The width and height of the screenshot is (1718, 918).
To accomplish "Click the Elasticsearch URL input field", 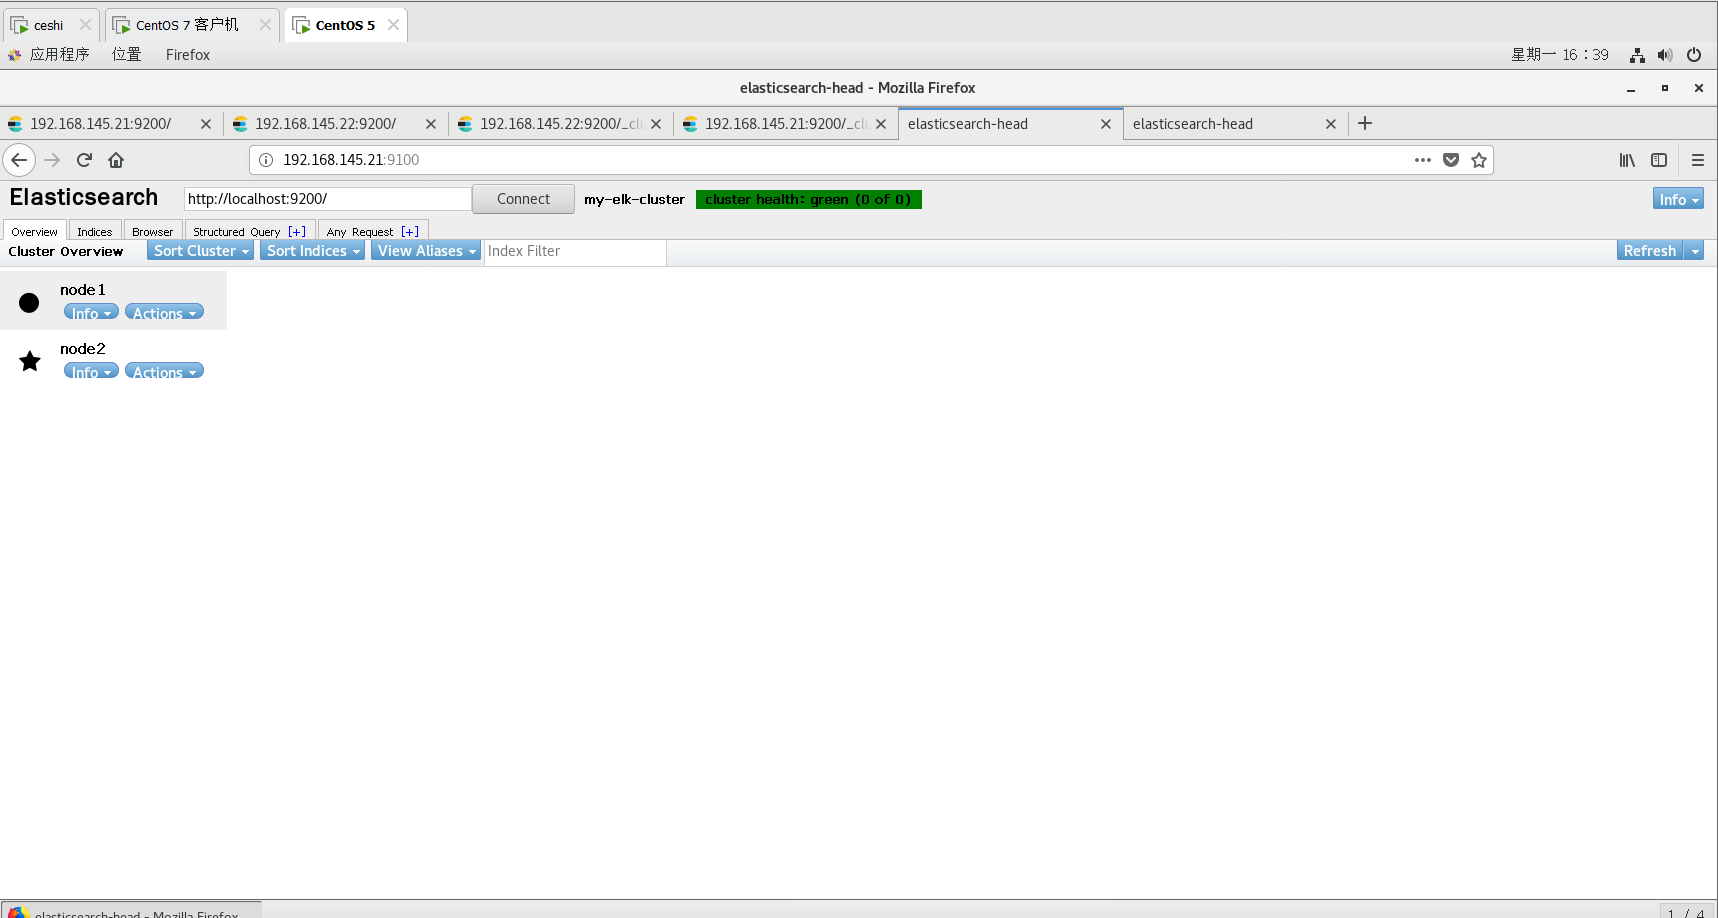I will (x=327, y=199).
